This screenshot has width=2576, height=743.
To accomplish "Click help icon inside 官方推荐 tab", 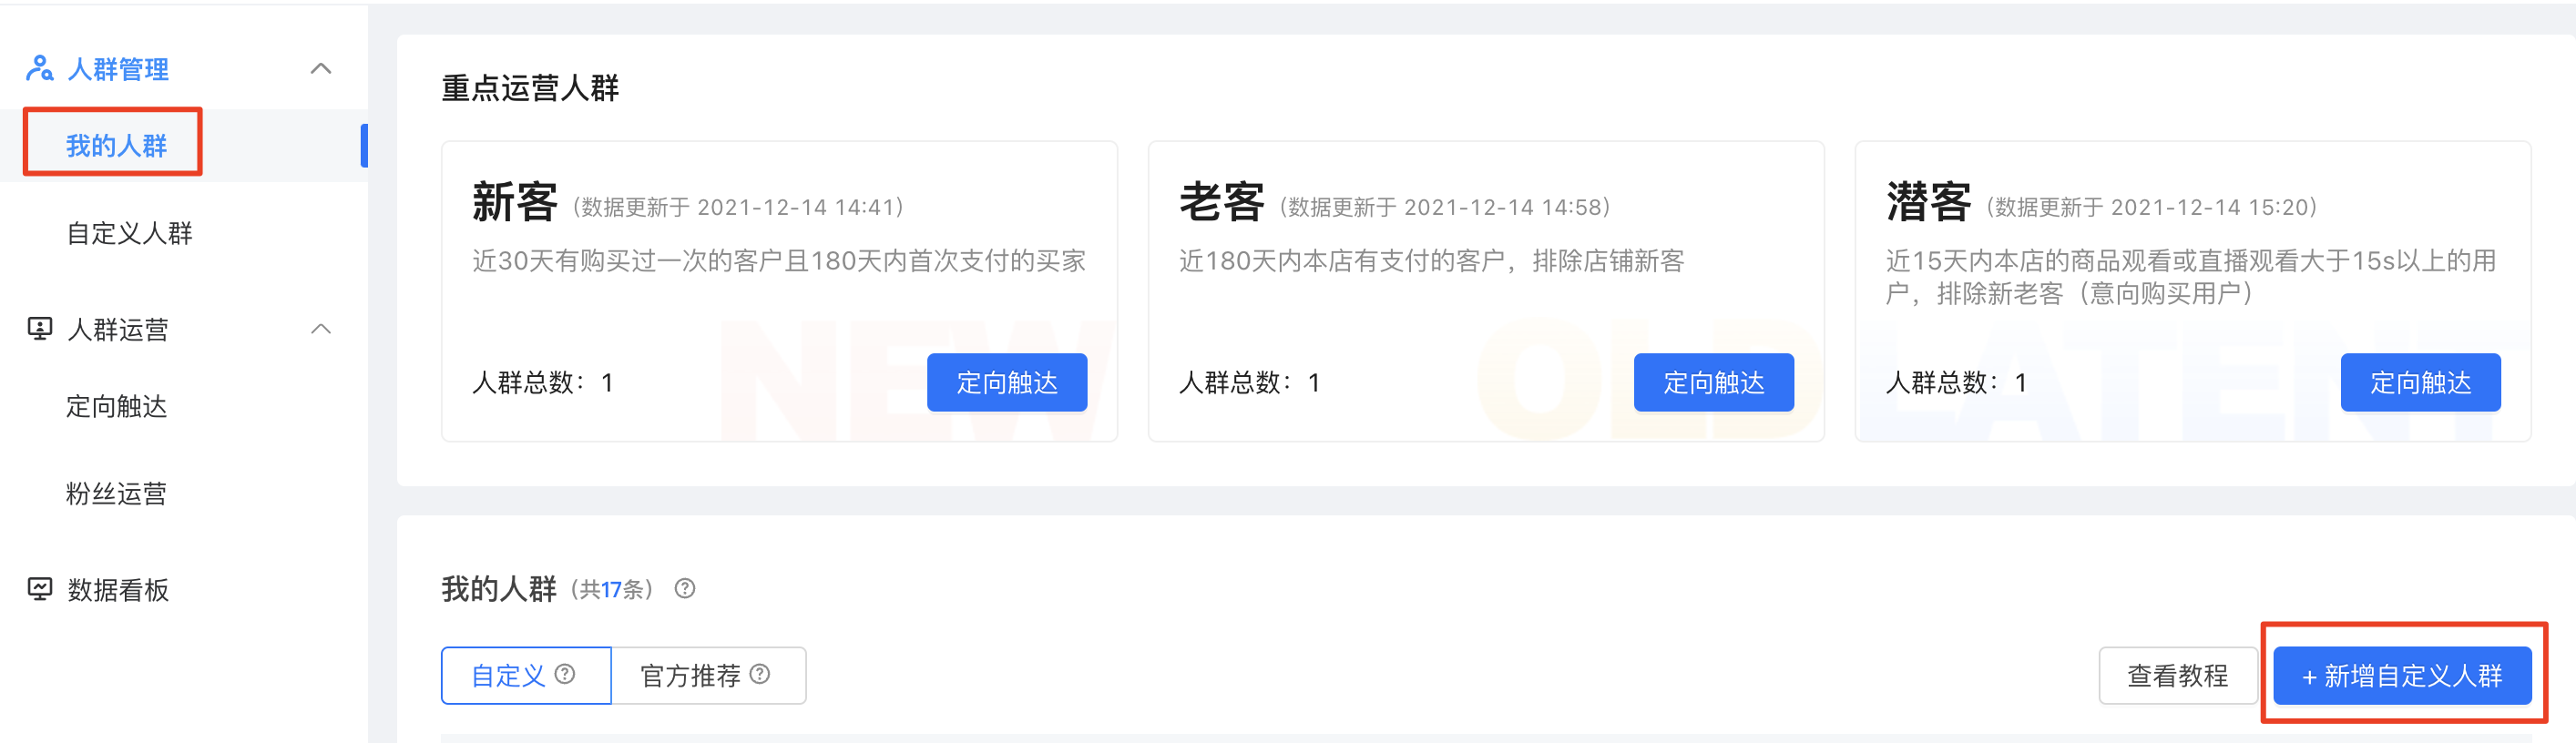I will [760, 674].
